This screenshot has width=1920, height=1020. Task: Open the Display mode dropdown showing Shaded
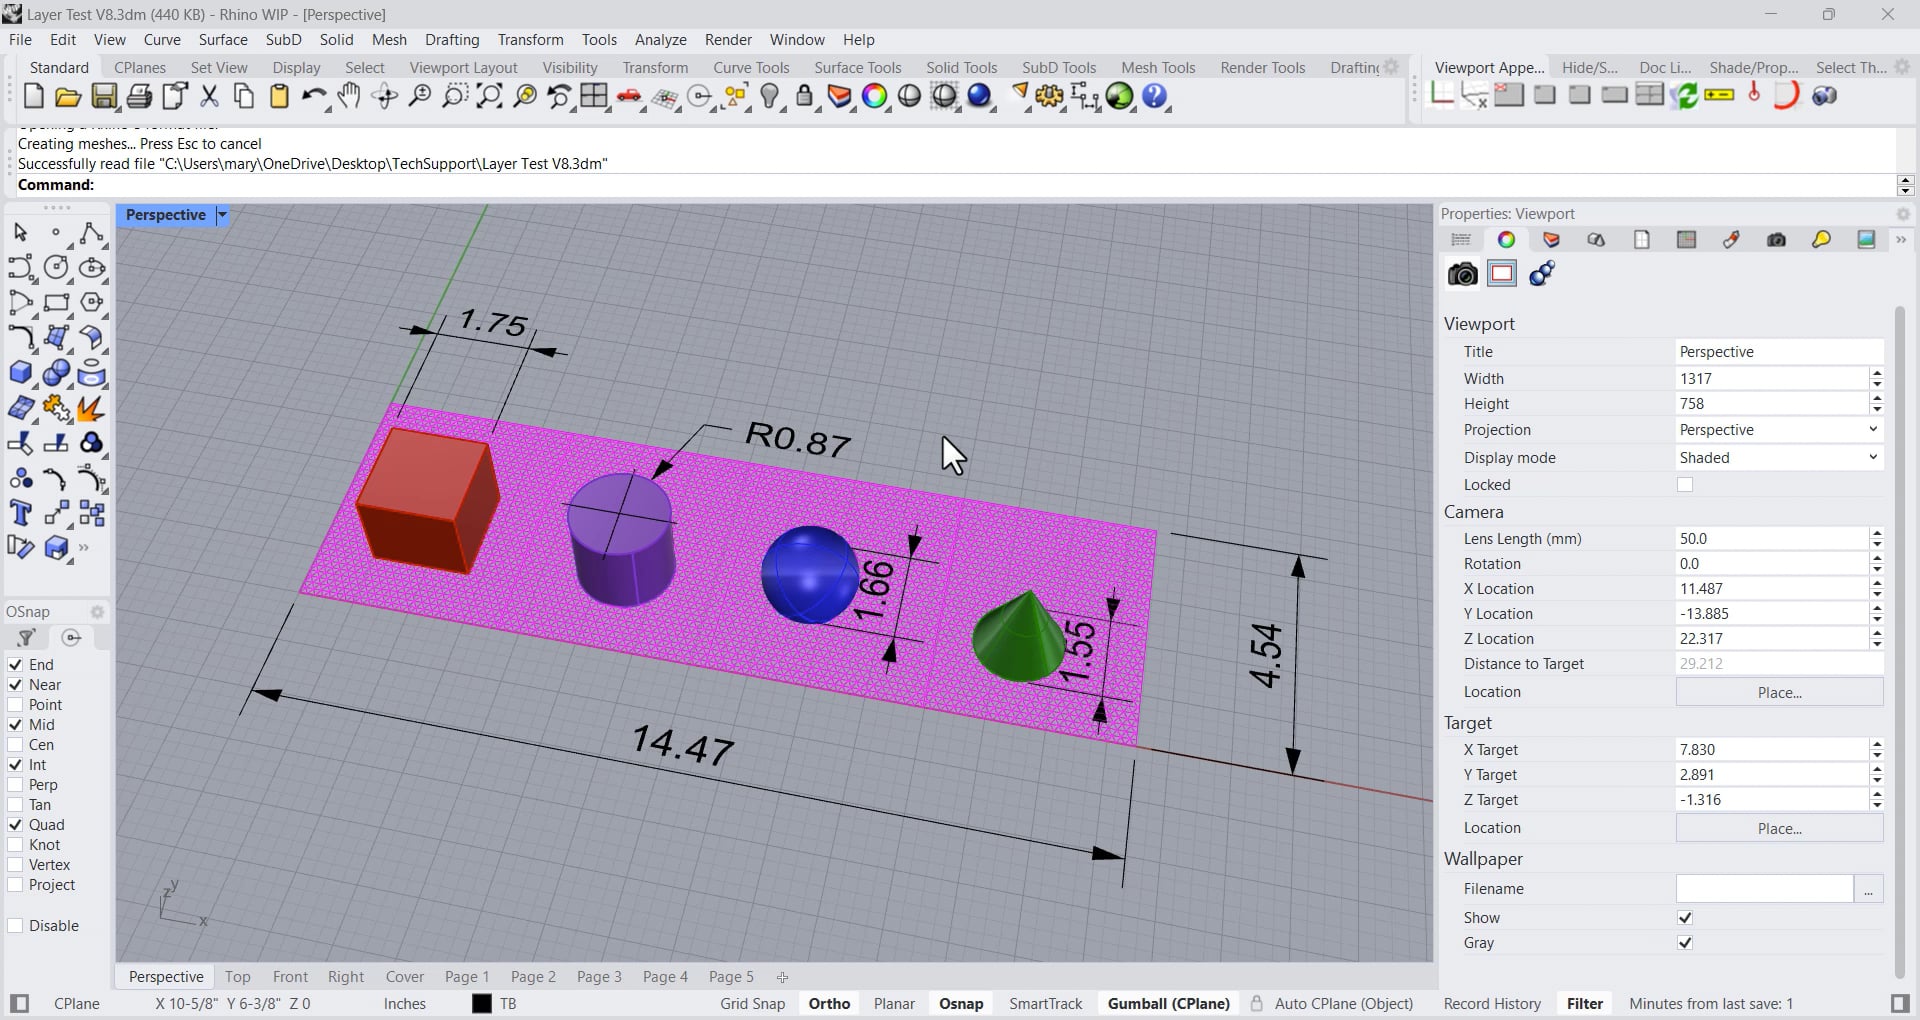[x=1872, y=457]
